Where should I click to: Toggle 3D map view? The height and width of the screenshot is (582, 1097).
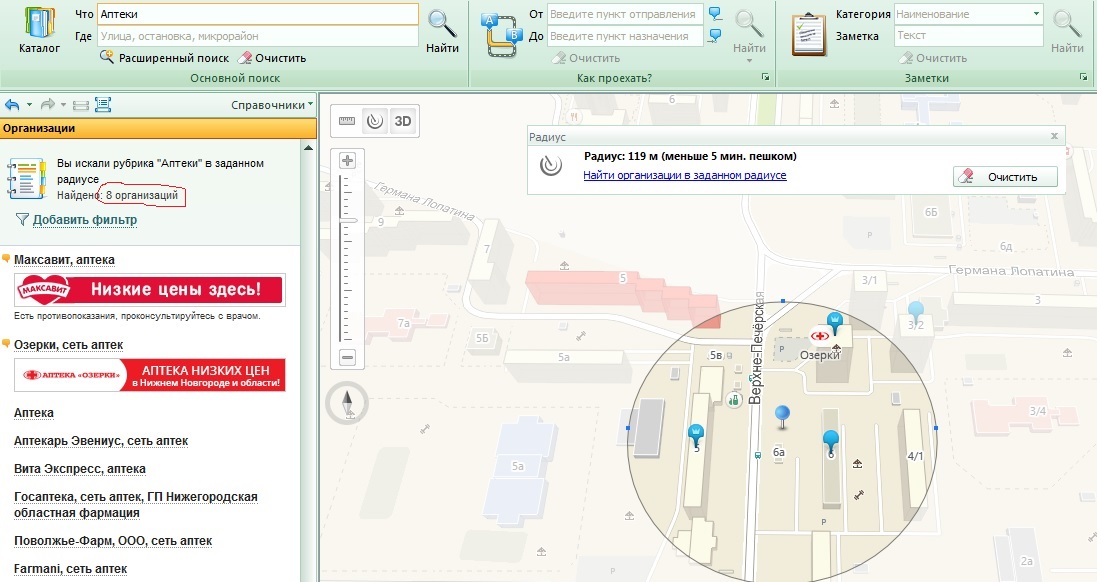point(403,121)
